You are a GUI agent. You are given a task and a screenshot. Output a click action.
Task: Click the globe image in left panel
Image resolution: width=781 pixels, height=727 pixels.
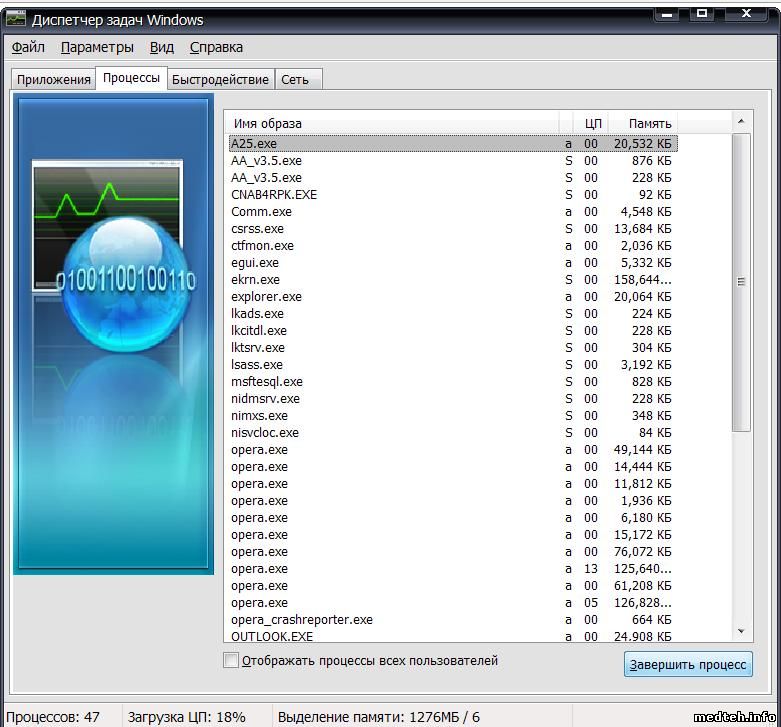tap(125, 283)
